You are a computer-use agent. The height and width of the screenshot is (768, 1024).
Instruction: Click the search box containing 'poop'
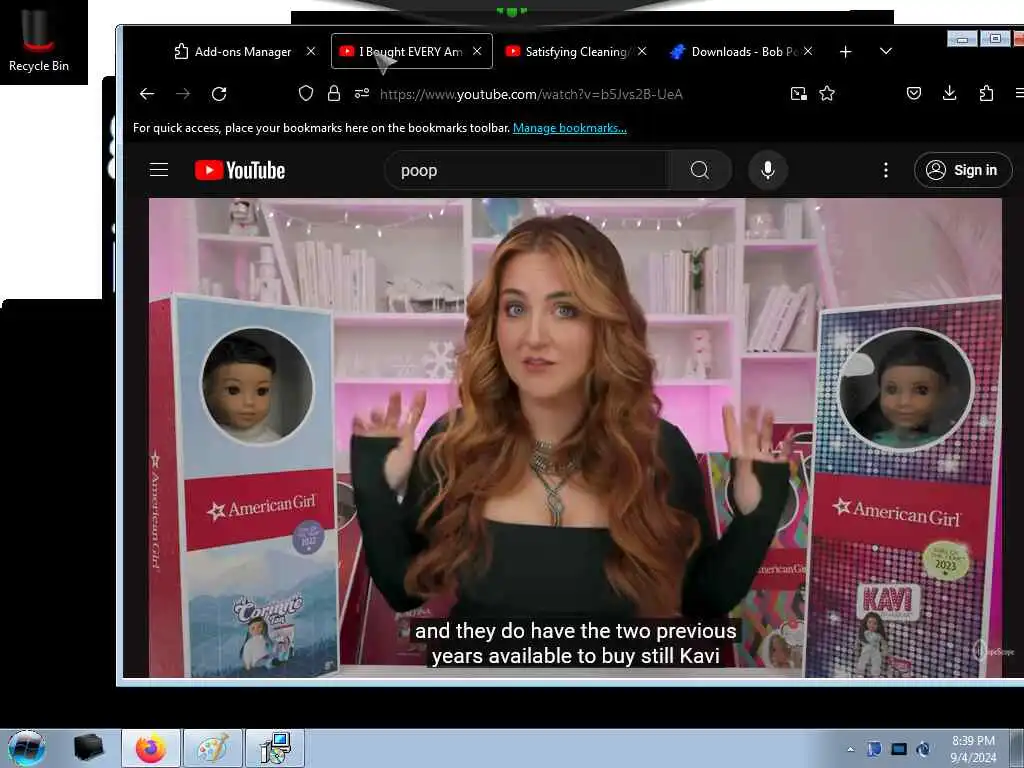pyautogui.click(x=526, y=170)
